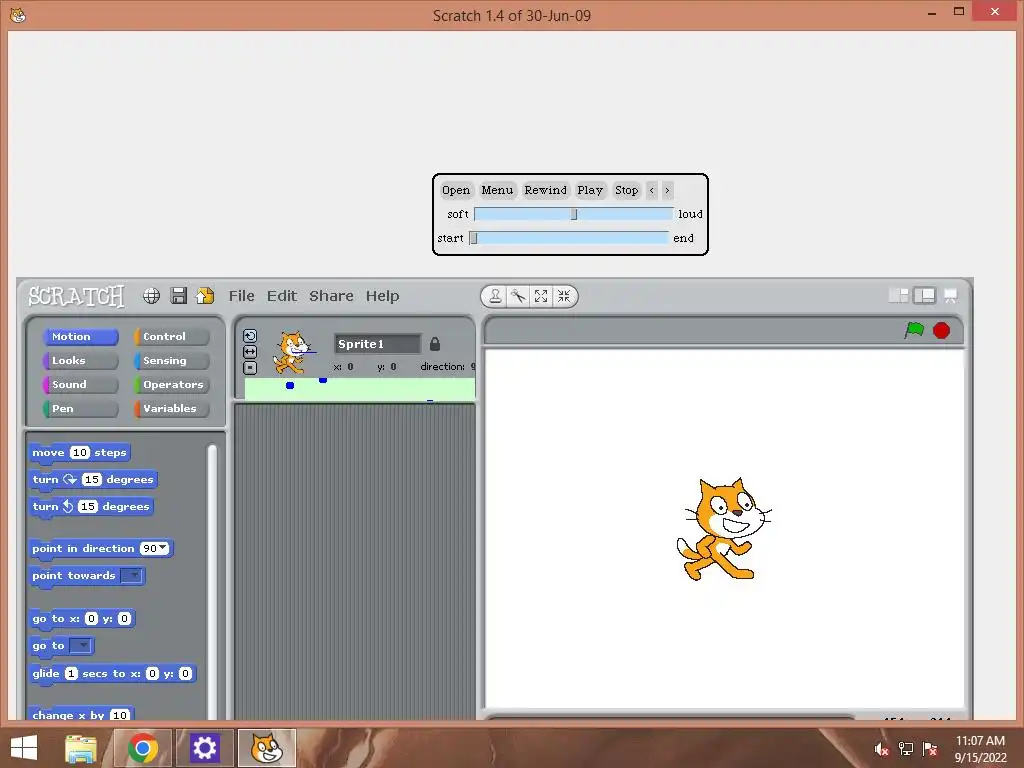This screenshot has height=768, width=1024.
Task: Click the network tray icon
Action: click(x=906, y=749)
